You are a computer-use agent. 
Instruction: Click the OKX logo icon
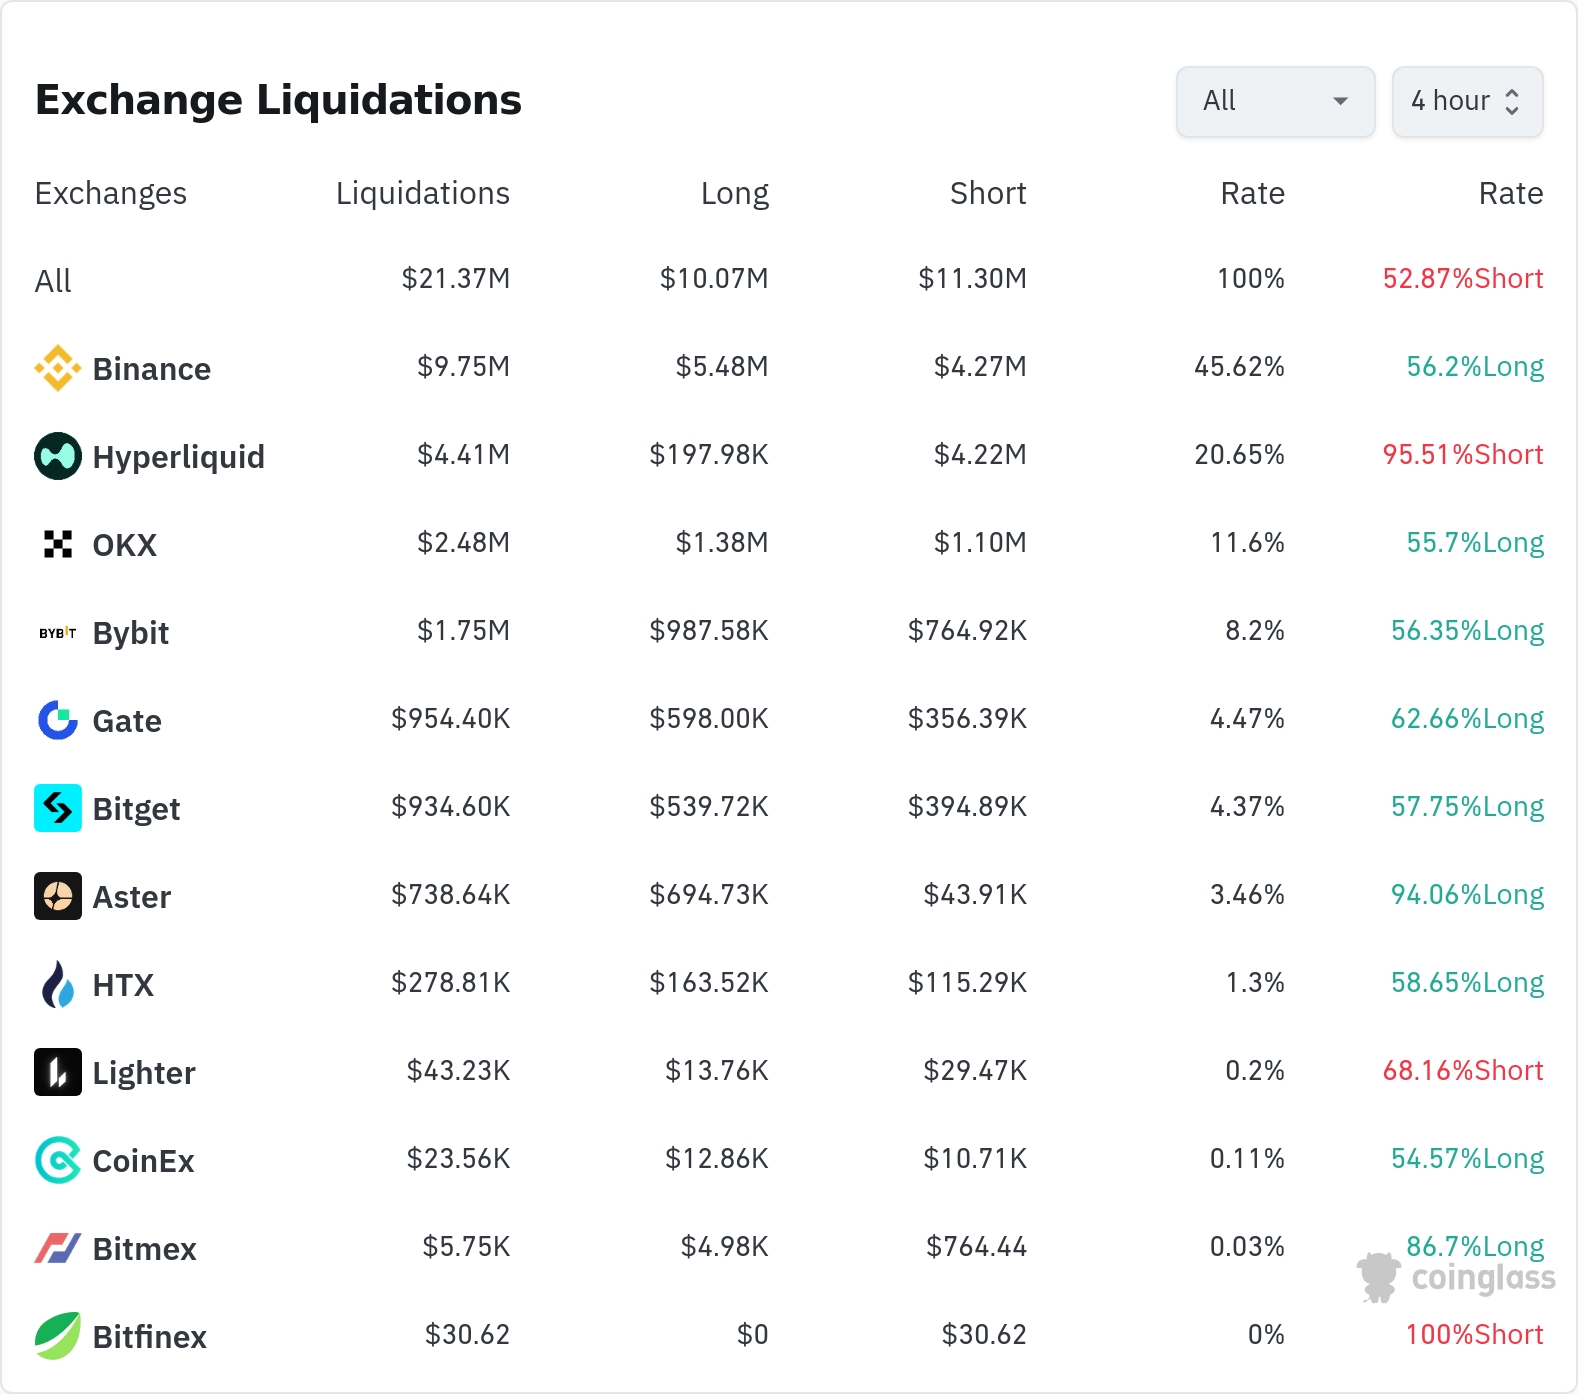pyautogui.click(x=58, y=544)
